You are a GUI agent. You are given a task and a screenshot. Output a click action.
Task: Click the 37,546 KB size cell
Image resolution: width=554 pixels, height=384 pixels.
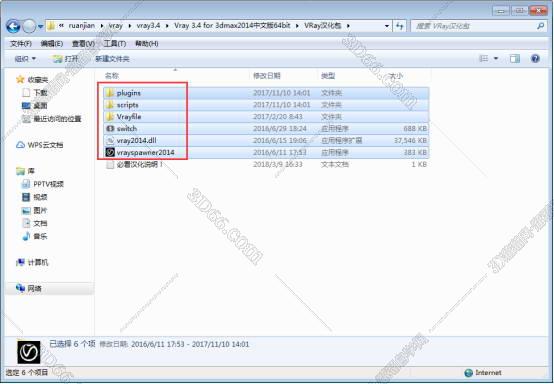(x=410, y=141)
